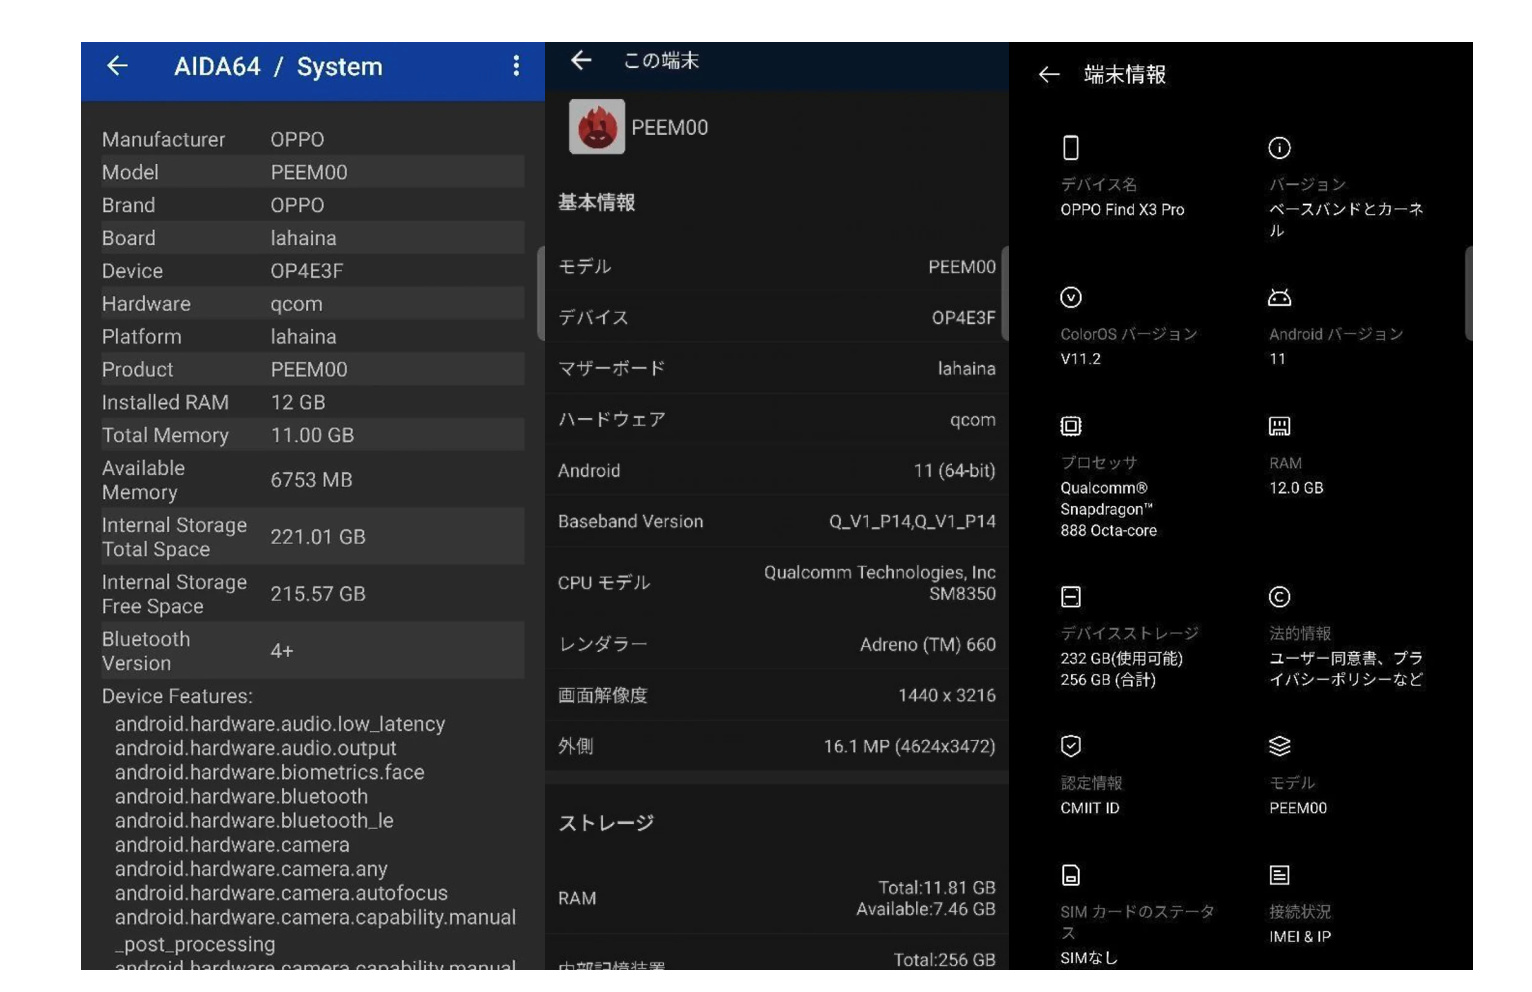Select Model row value PEEM00 in AIDA64

(x=309, y=173)
